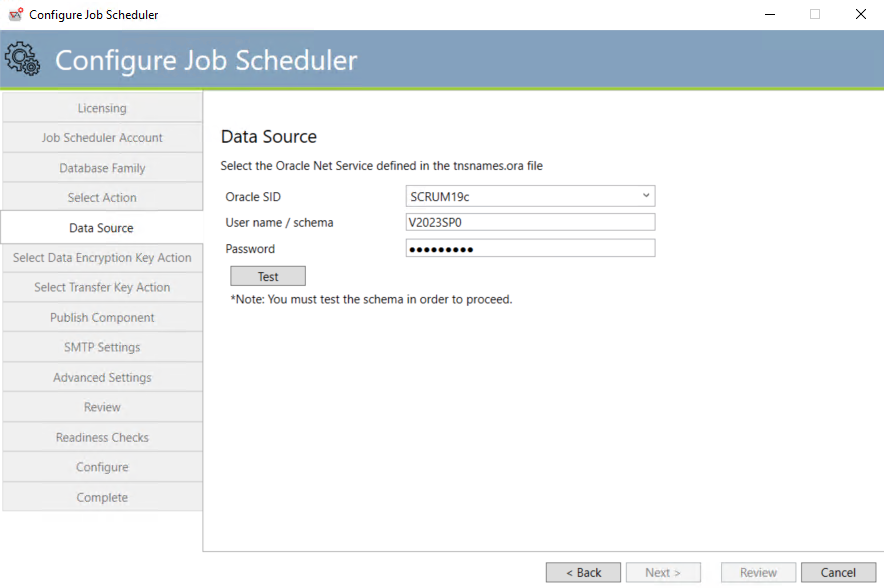The height and width of the screenshot is (588, 884).
Task: Select the Job Scheduler Account step
Action: coord(102,138)
